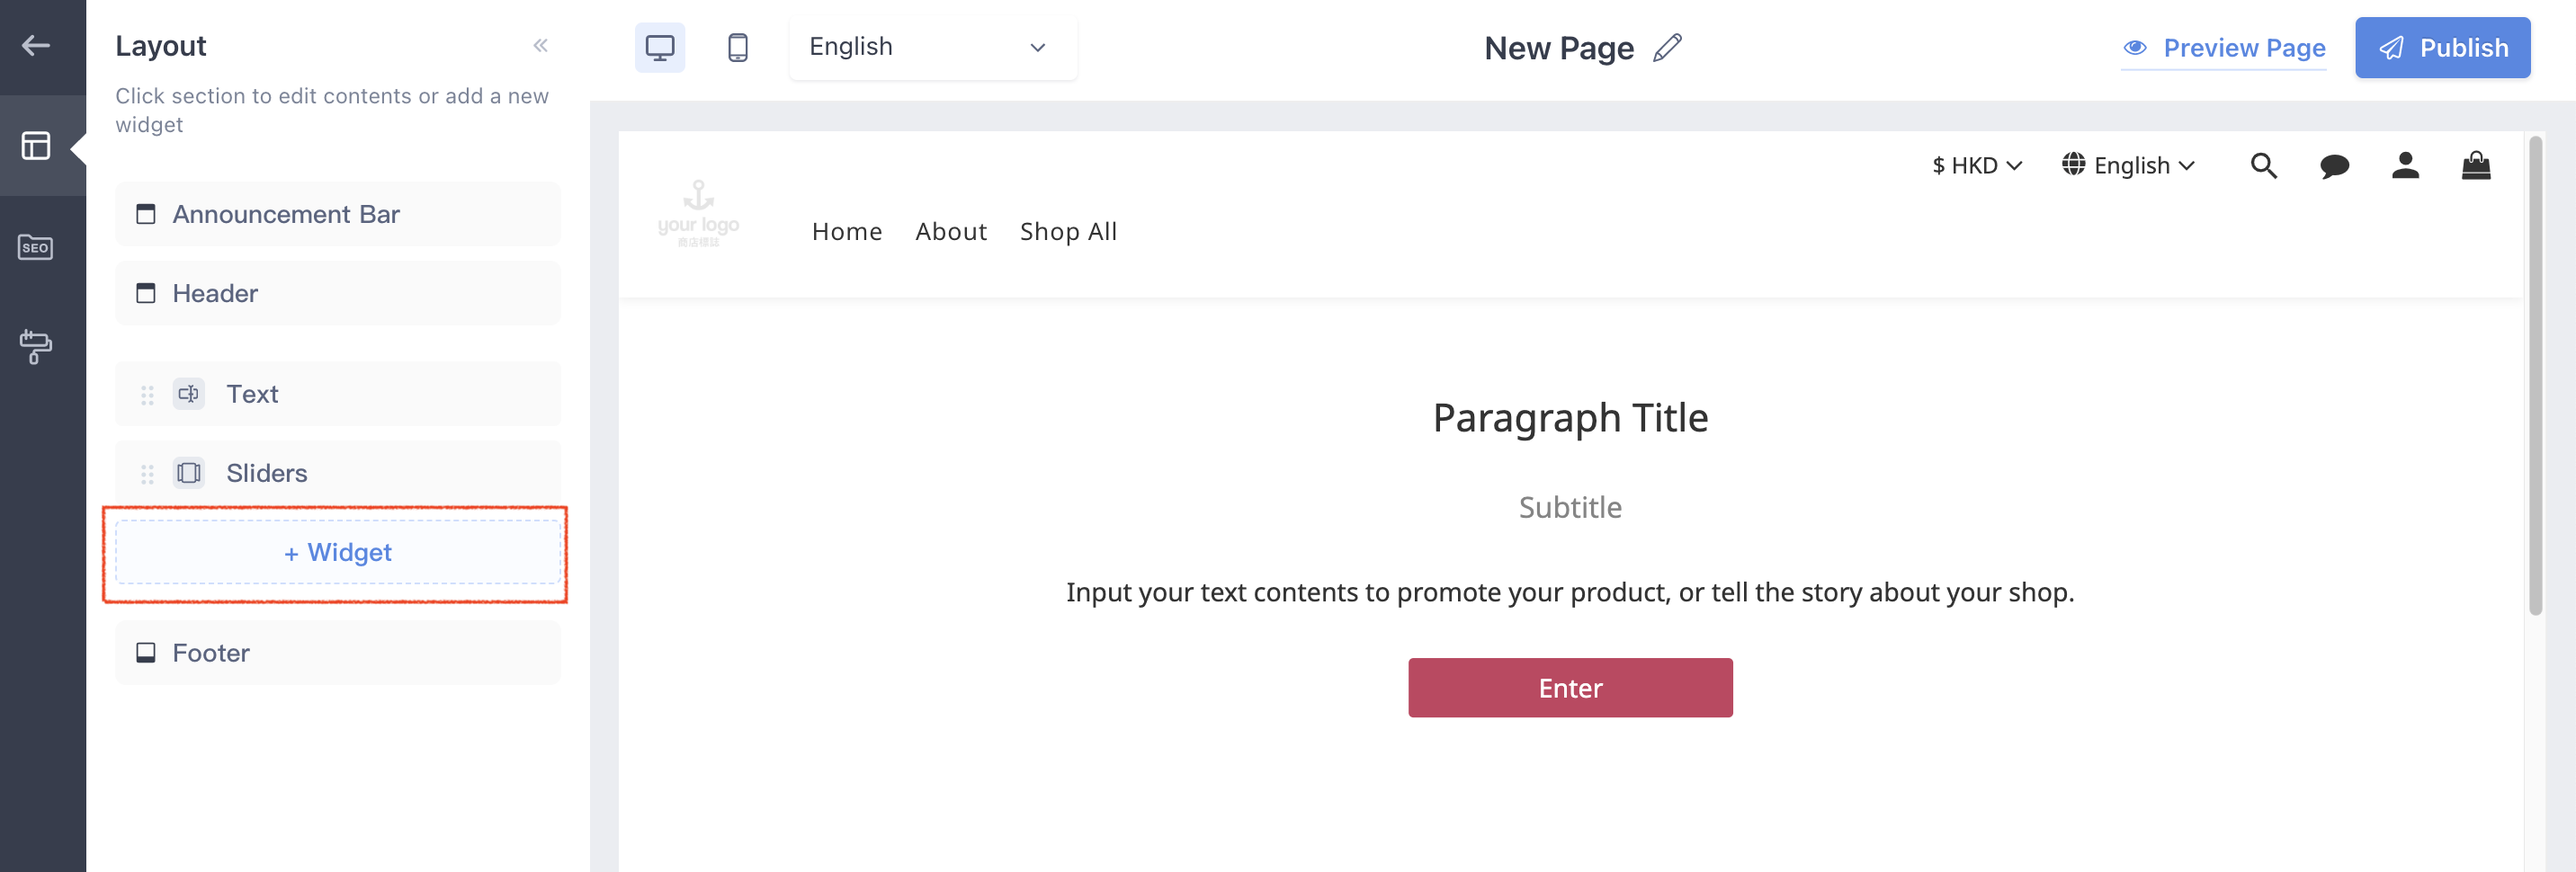Image resolution: width=2576 pixels, height=872 pixels.
Task: Add a new widget with + Widget
Action: pyautogui.click(x=338, y=552)
